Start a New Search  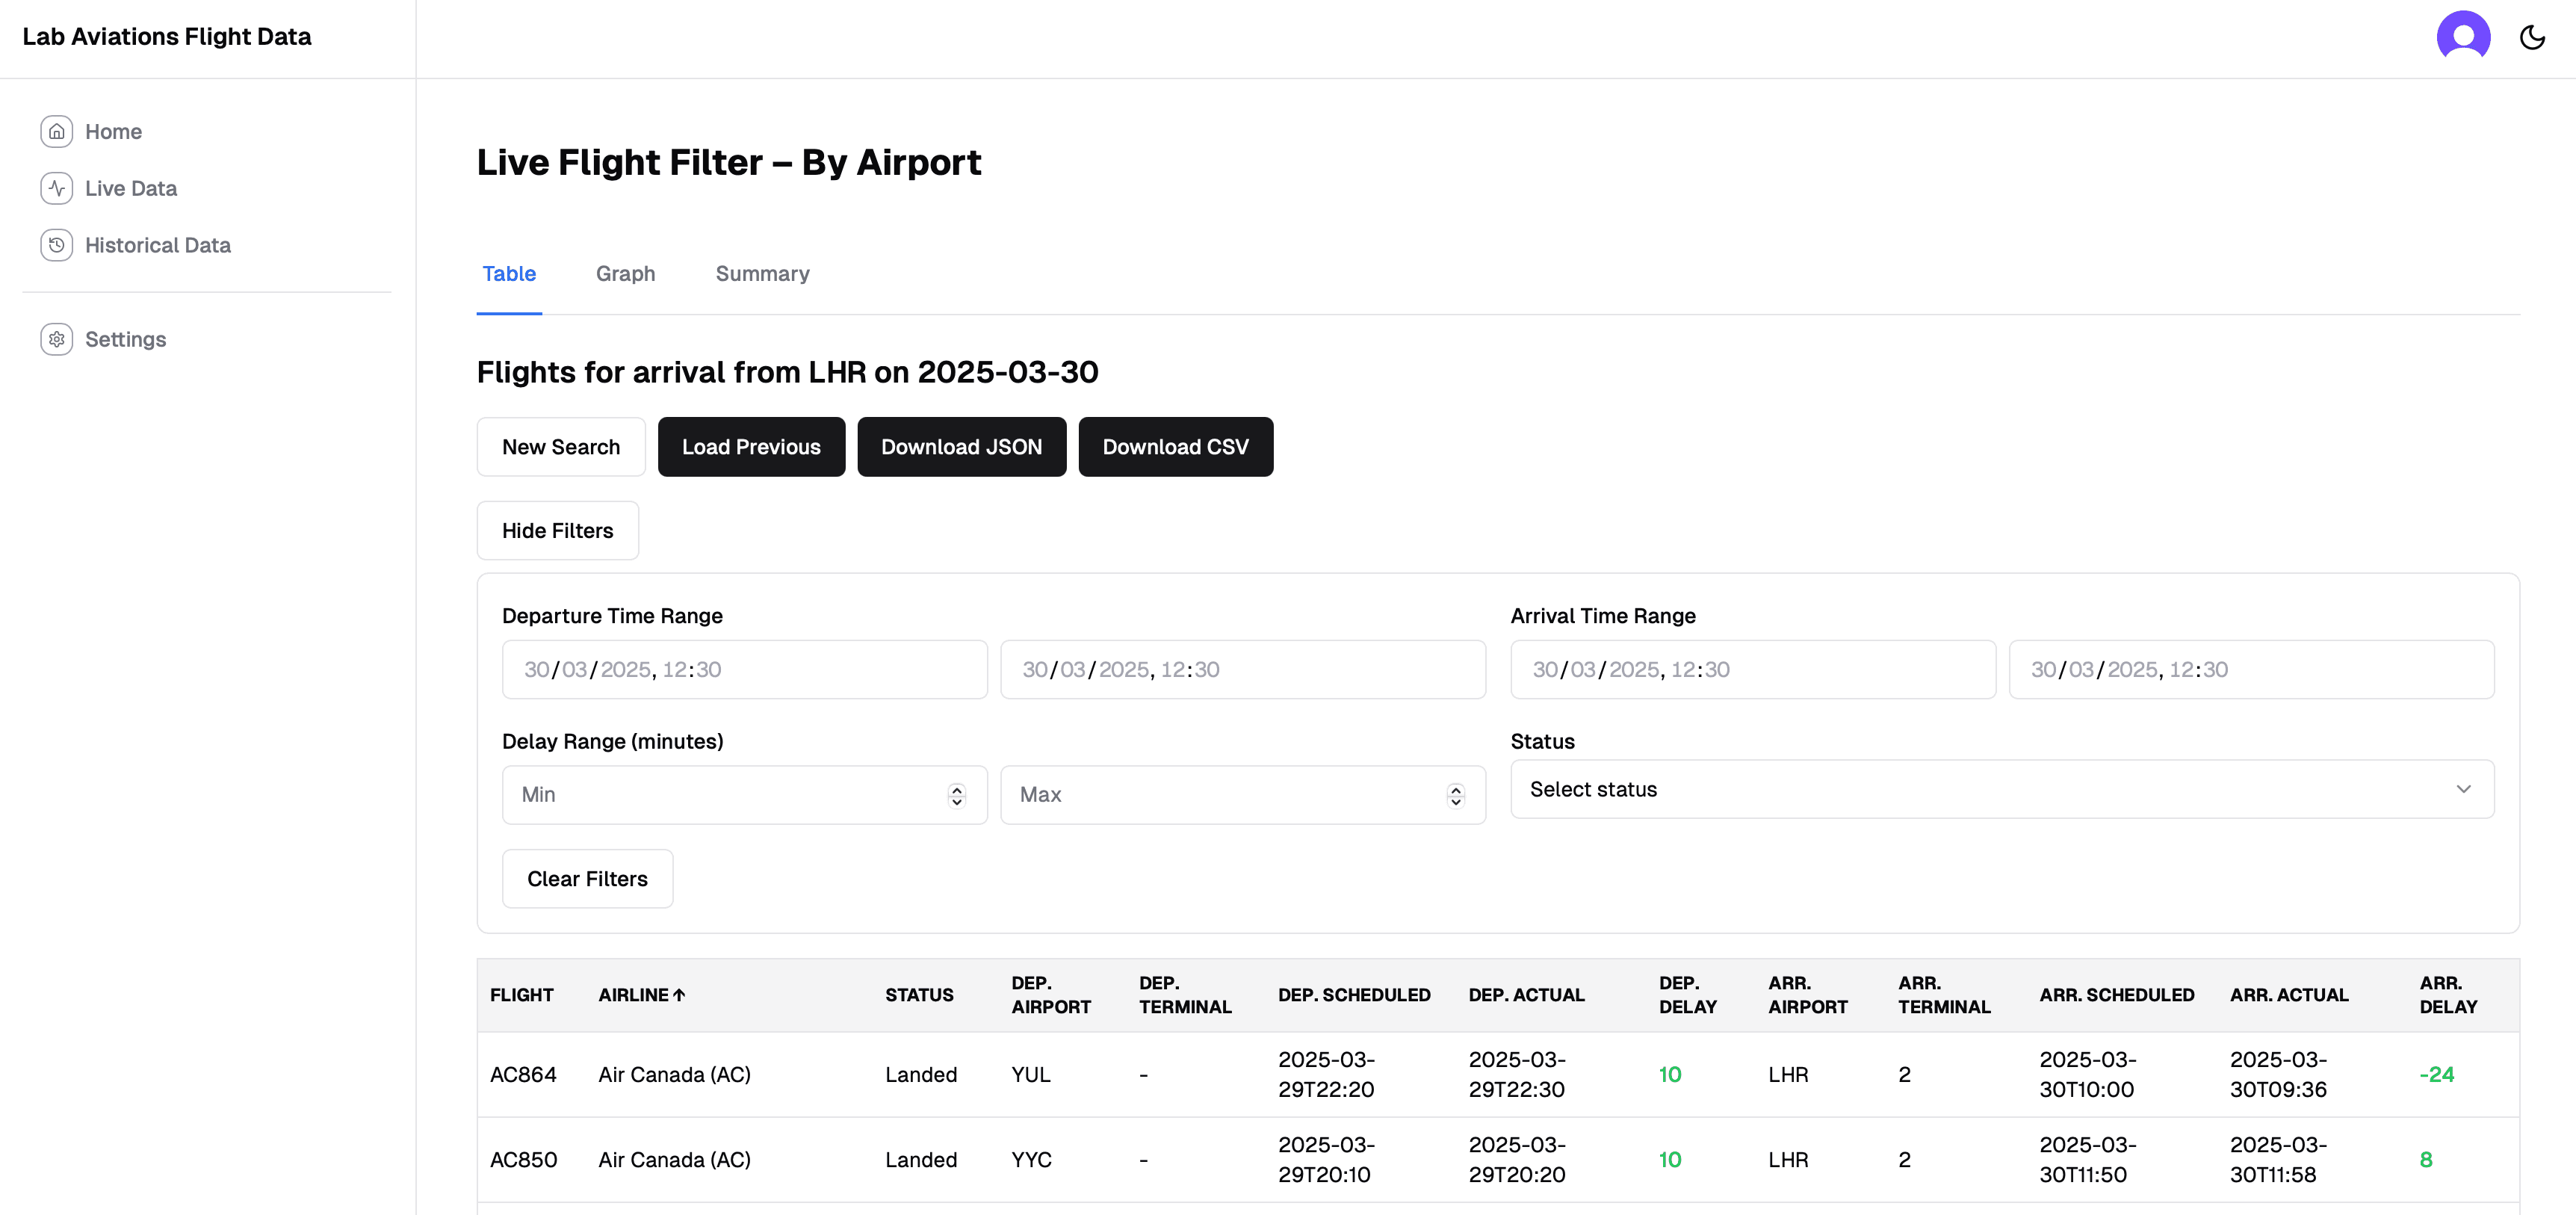click(x=560, y=446)
